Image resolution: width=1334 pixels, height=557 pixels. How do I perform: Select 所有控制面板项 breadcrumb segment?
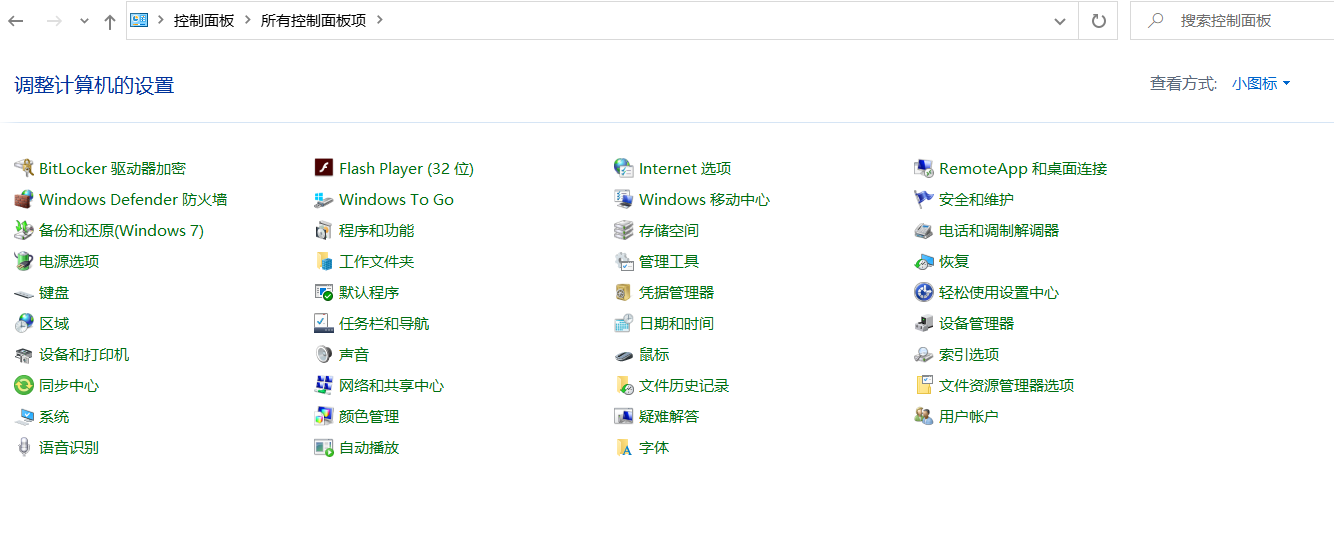pos(313,21)
